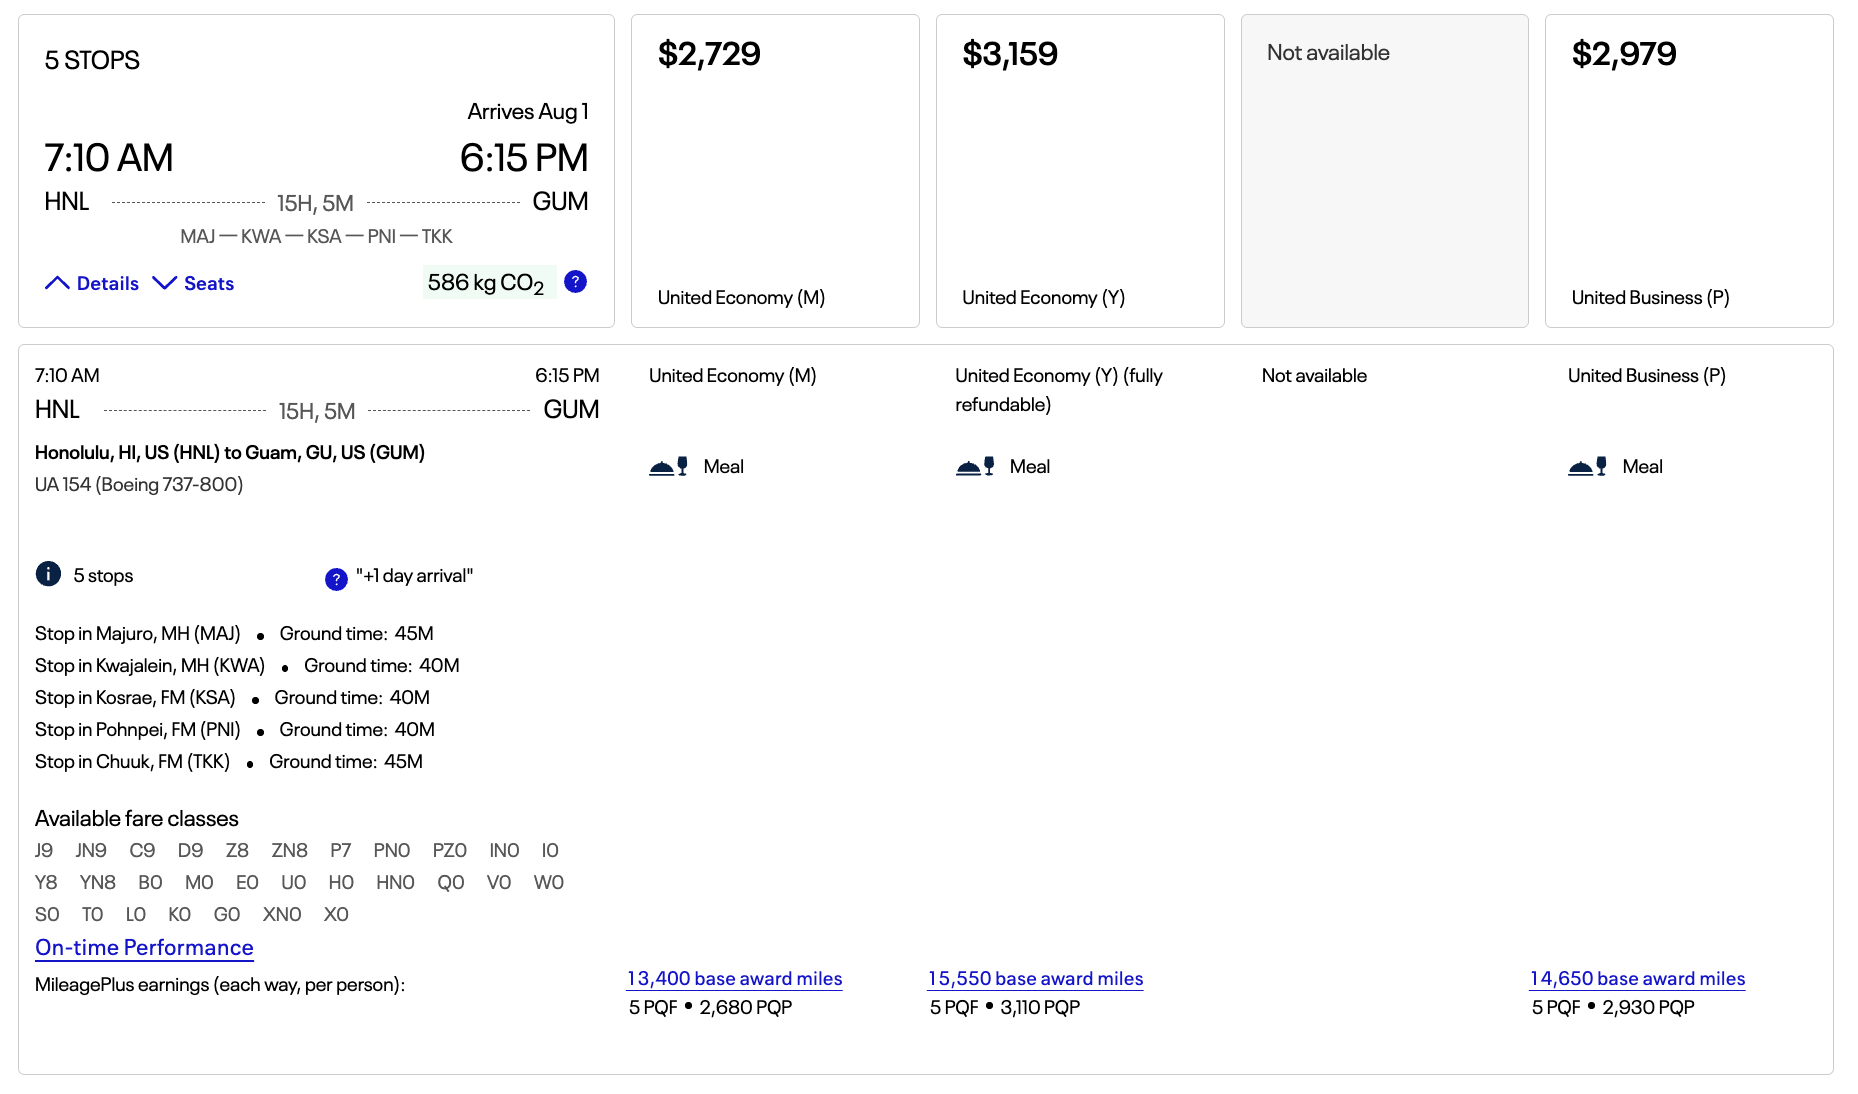Select the $3,159 United Economy (Y) fare
Screen dimensions: 1858x1094
tap(1079, 171)
